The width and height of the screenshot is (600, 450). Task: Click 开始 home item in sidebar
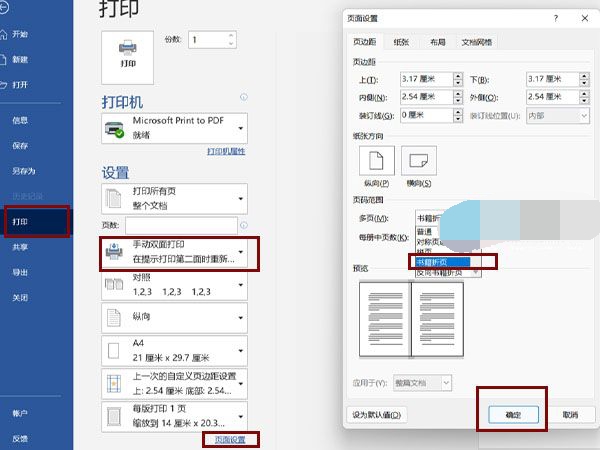coord(20,34)
